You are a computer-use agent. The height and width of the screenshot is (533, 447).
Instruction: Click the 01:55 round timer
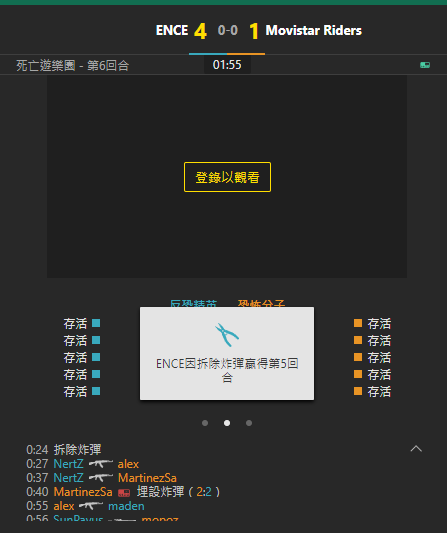tap(227, 65)
